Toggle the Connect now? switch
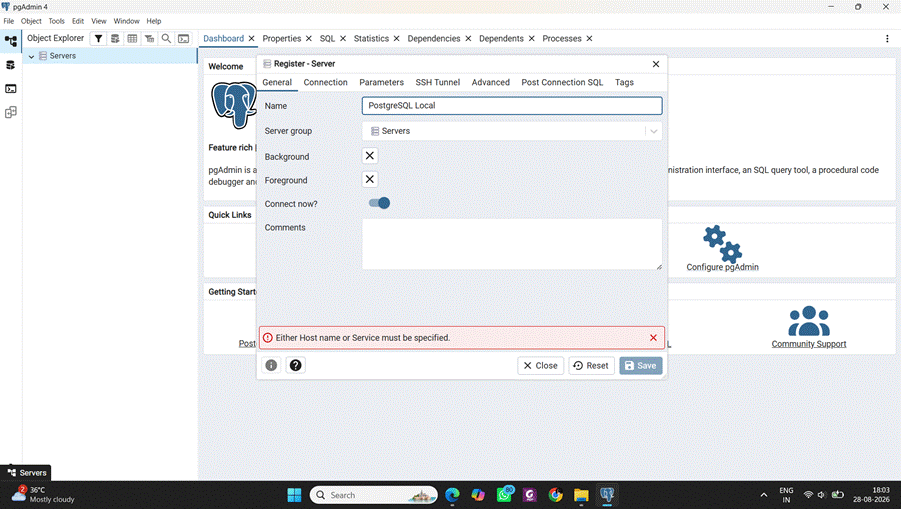The height and width of the screenshot is (509, 901). (x=379, y=203)
